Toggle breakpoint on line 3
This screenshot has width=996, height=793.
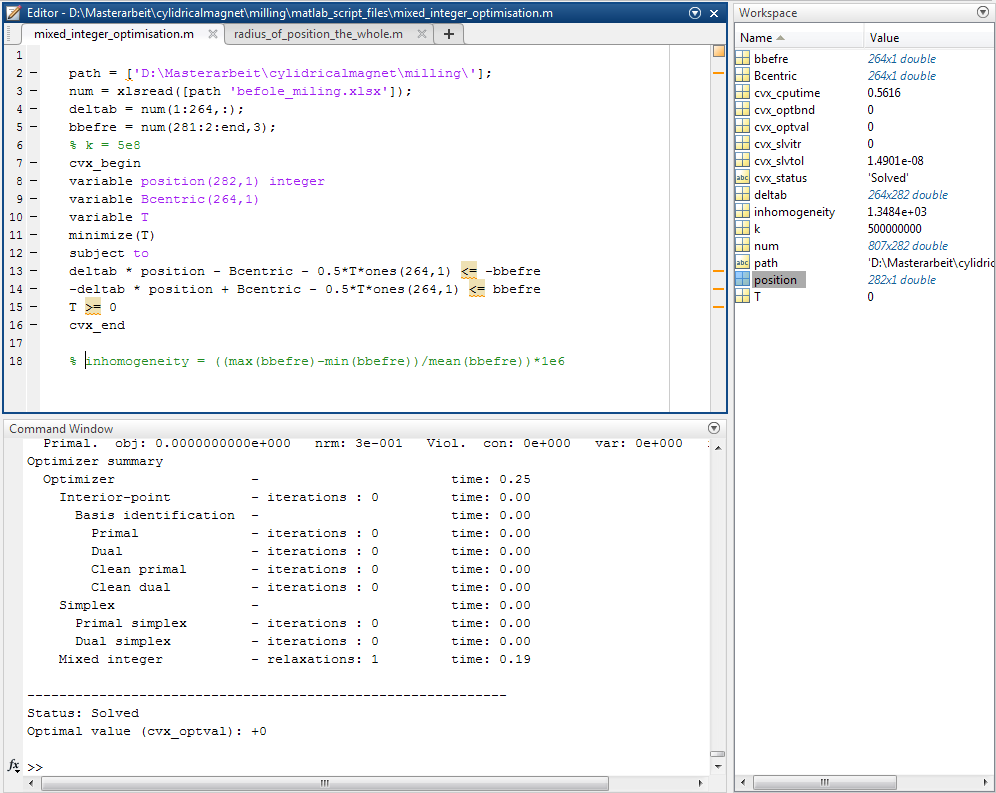[x=34, y=91]
